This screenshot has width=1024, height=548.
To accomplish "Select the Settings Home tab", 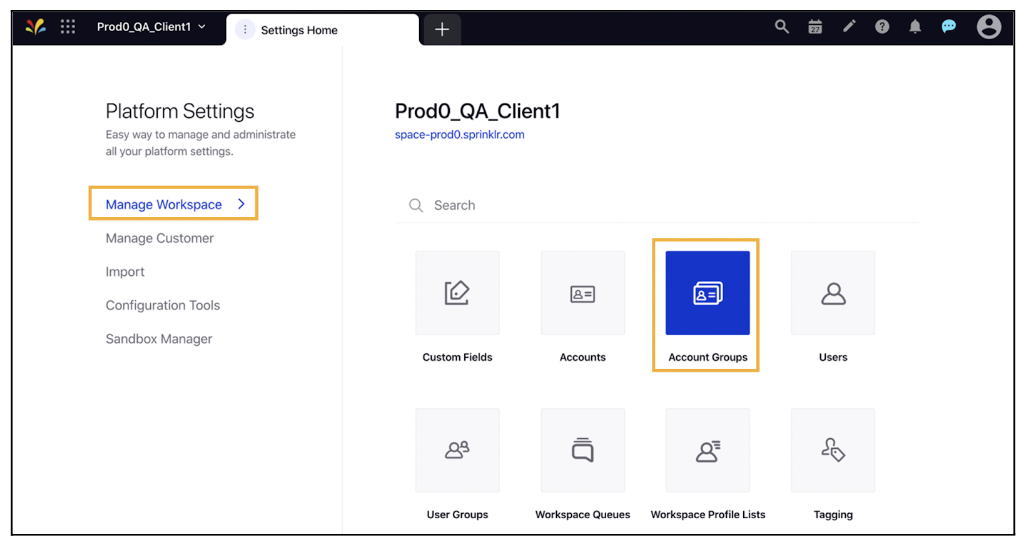I will point(323,30).
